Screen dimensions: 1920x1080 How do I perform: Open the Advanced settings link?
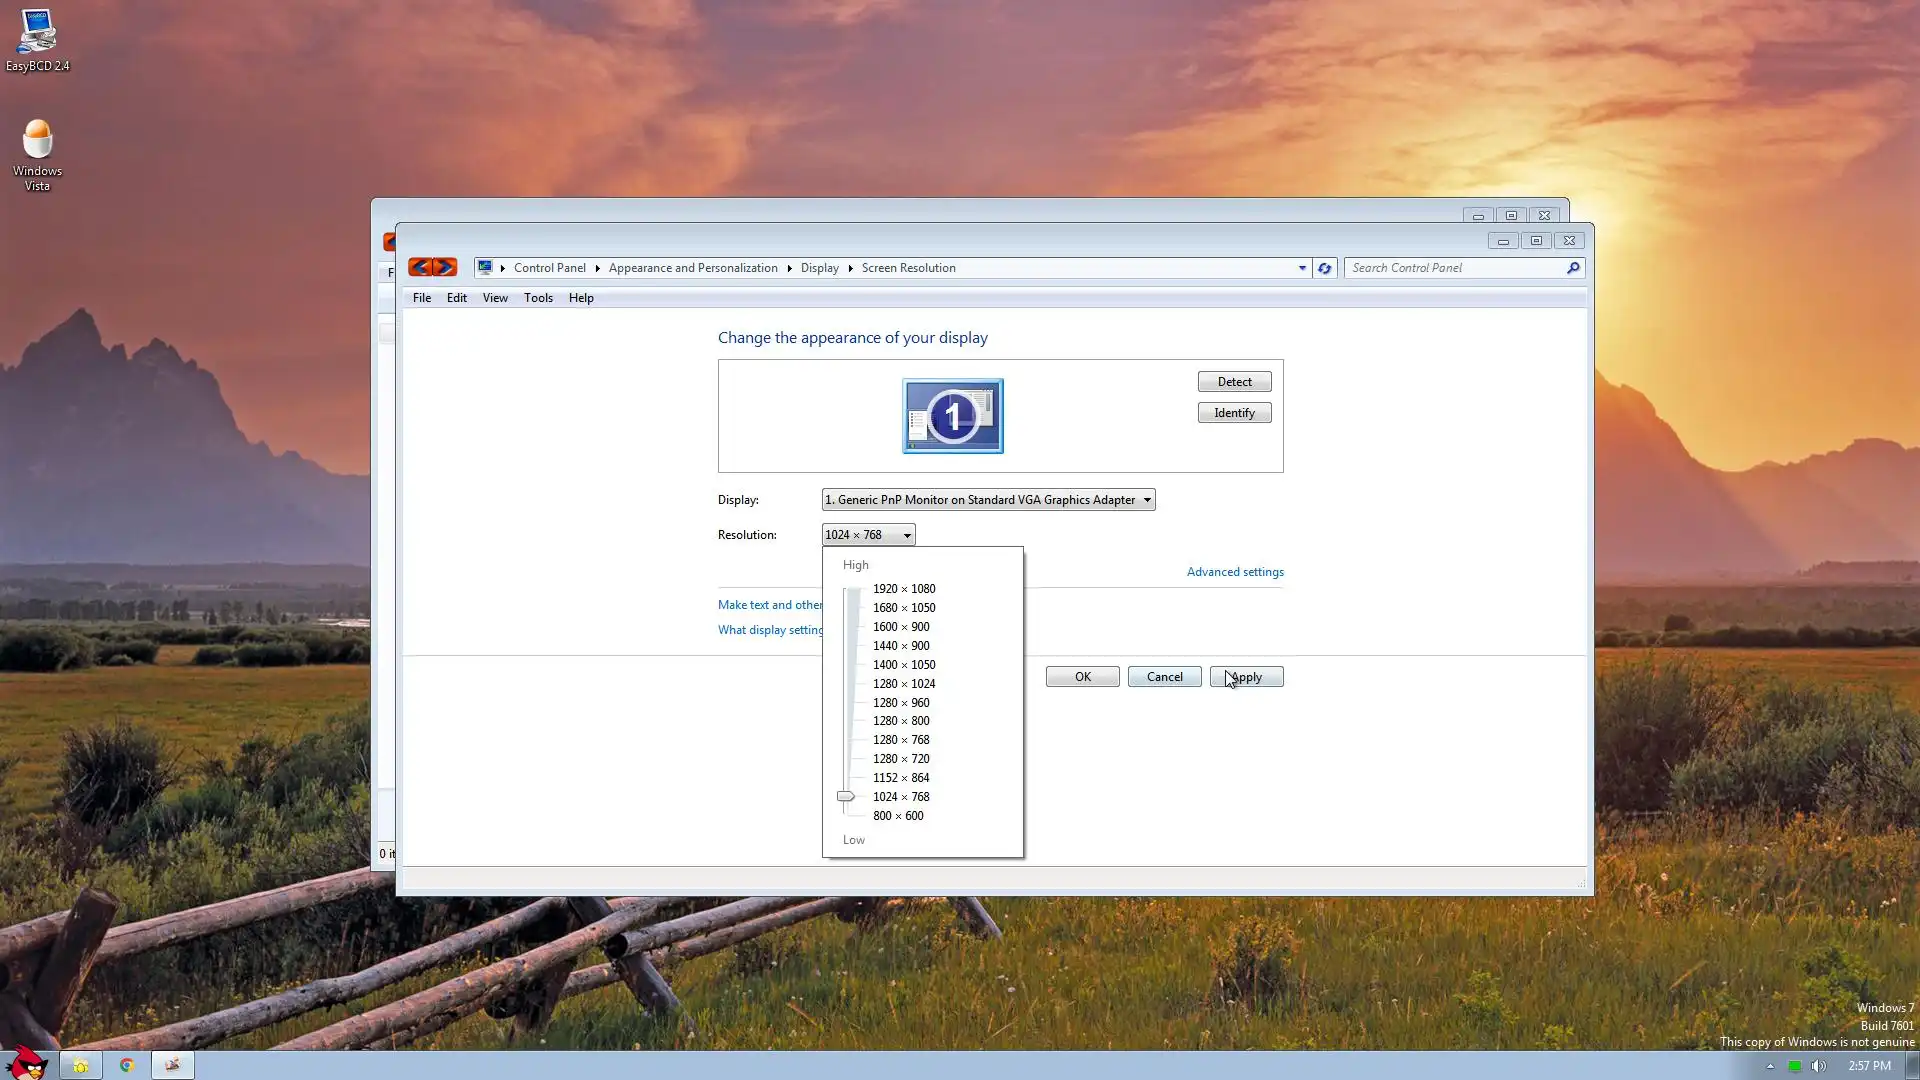(x=1235, y=572)
